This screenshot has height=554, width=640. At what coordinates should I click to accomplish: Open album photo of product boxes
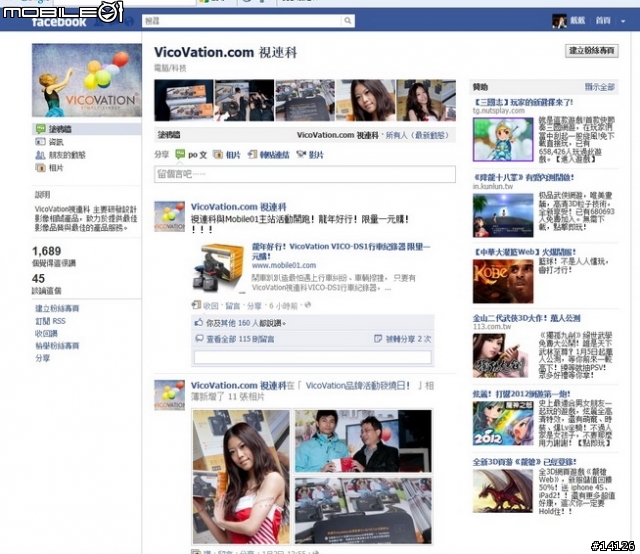coord(363,510)
